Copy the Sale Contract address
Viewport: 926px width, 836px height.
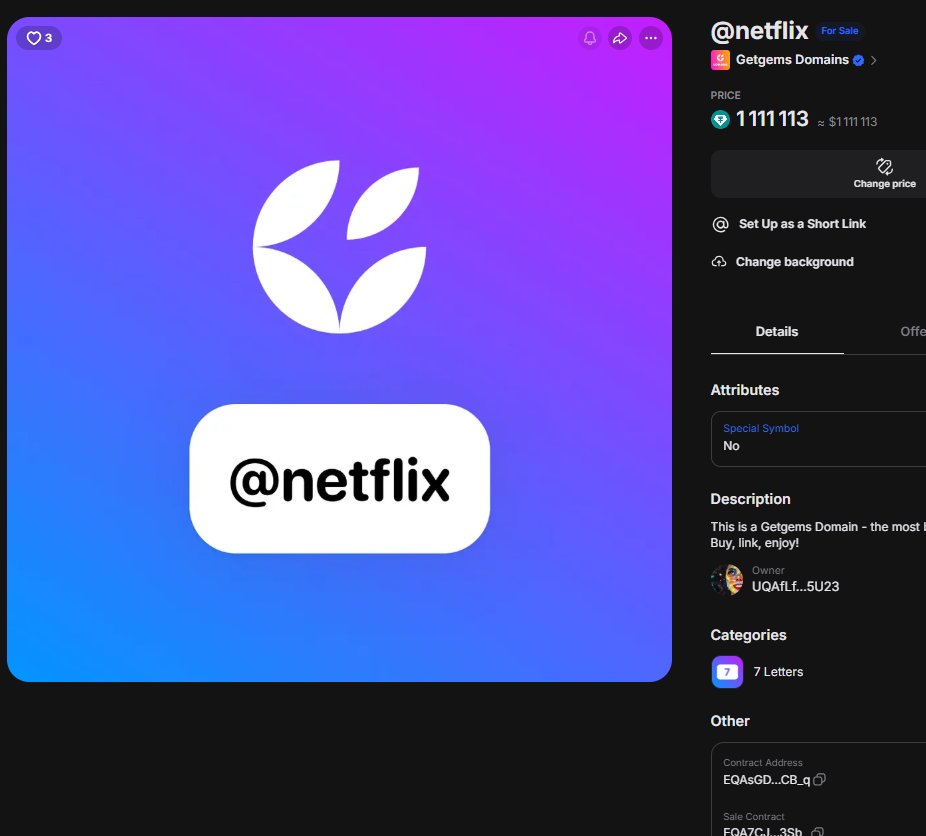(x=817, y=831)
